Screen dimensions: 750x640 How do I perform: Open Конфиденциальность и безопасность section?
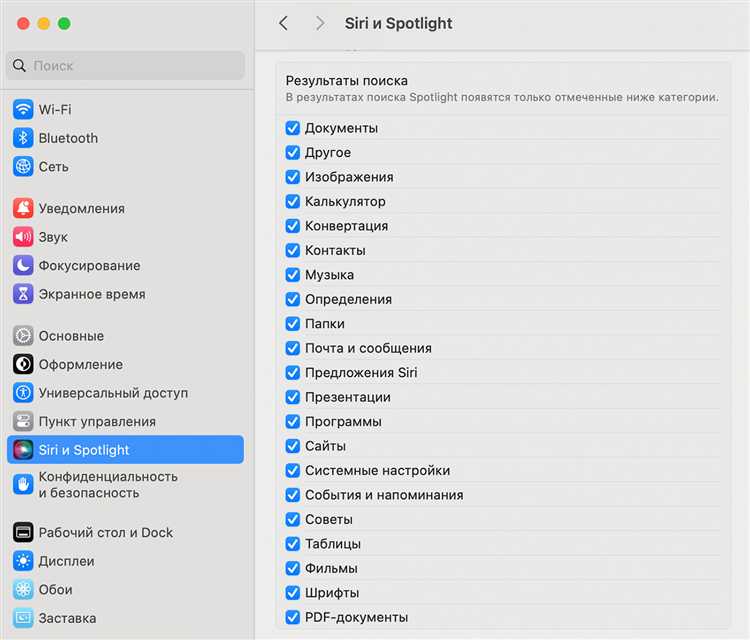click(x=108, y=485)
